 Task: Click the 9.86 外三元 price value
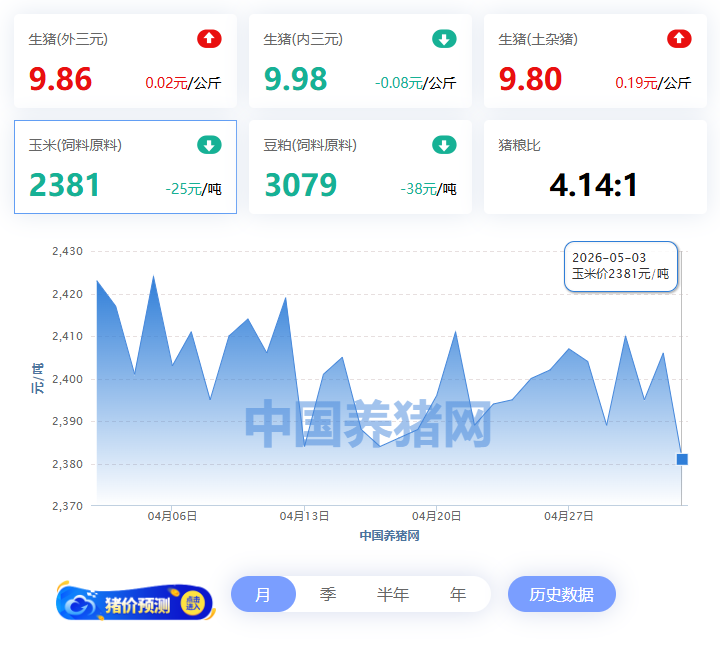click(60, 79)
